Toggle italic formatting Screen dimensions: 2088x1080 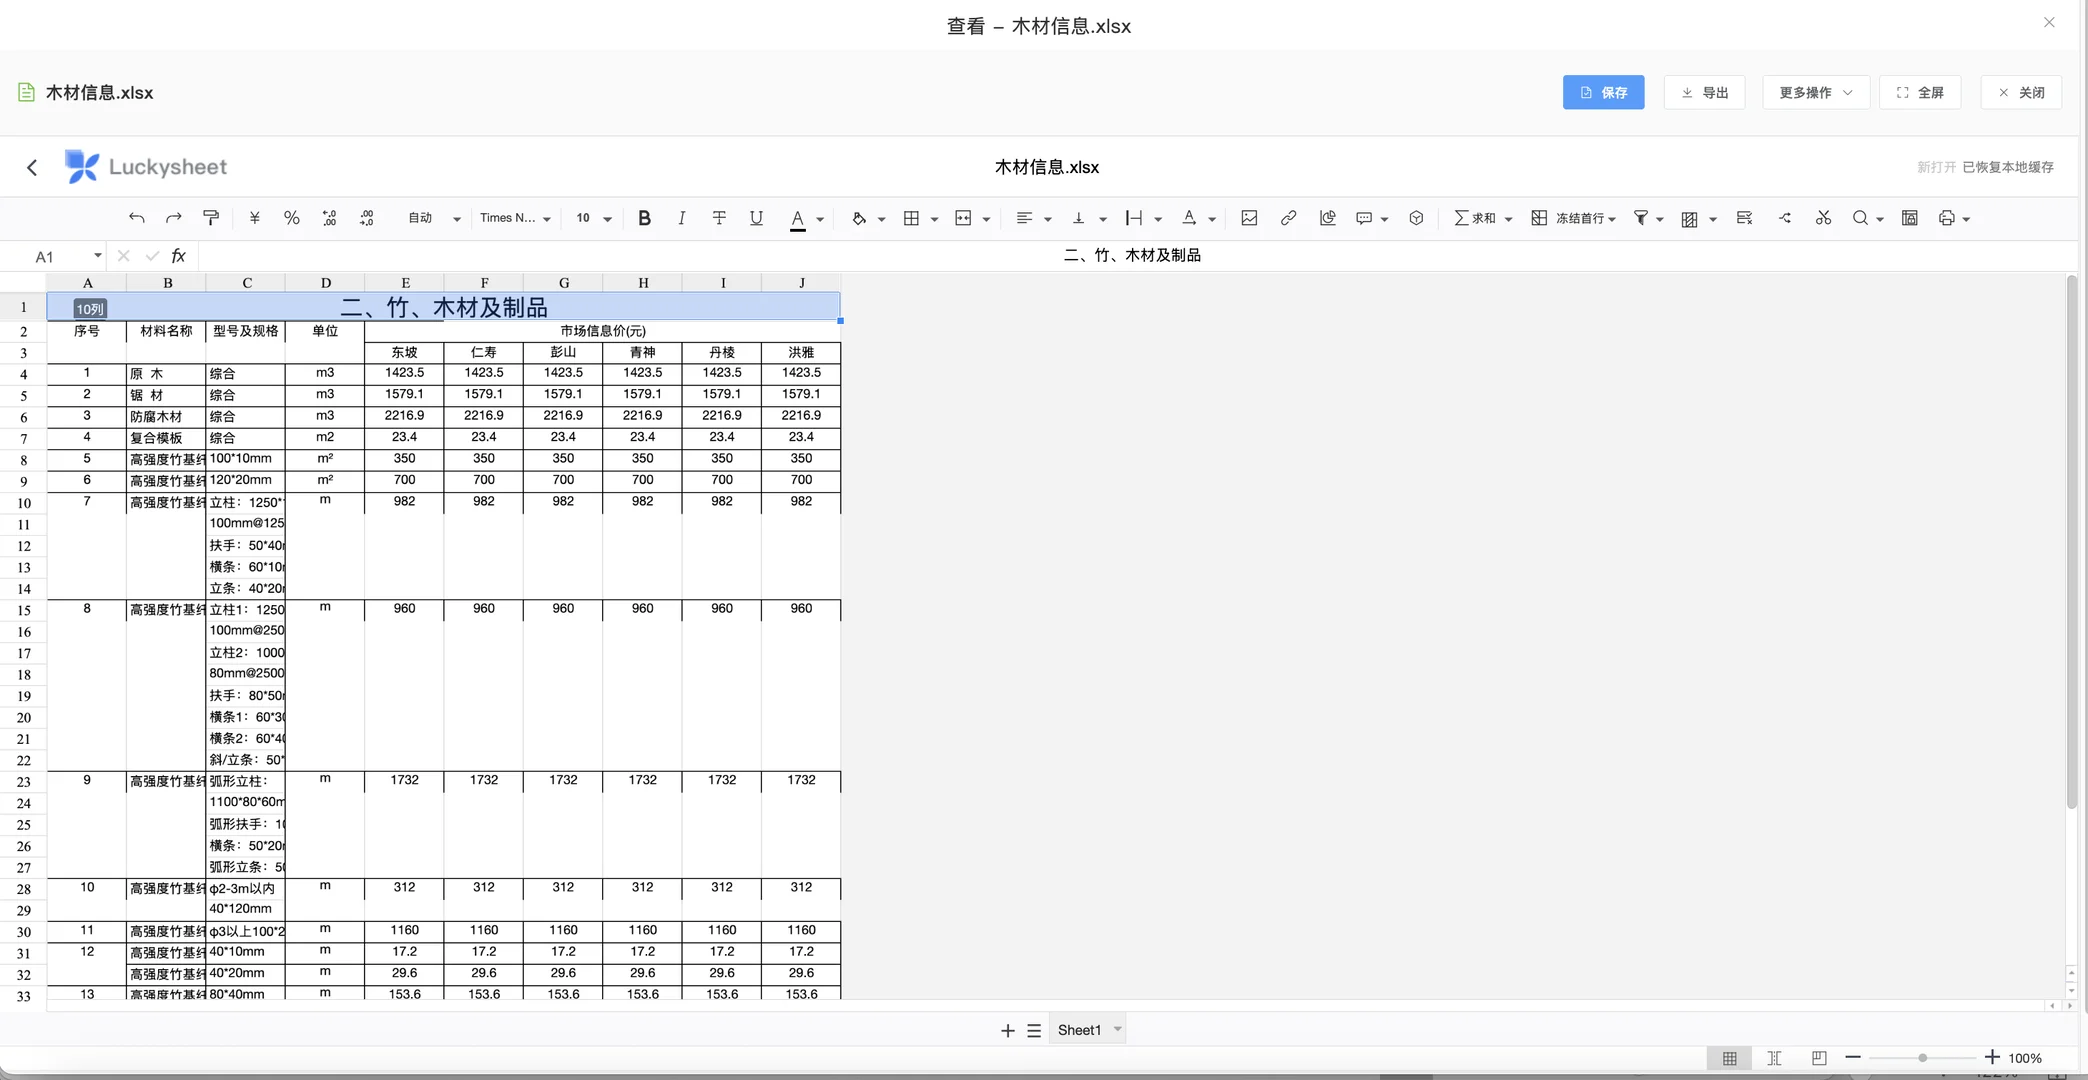click(x=681, y=217)
